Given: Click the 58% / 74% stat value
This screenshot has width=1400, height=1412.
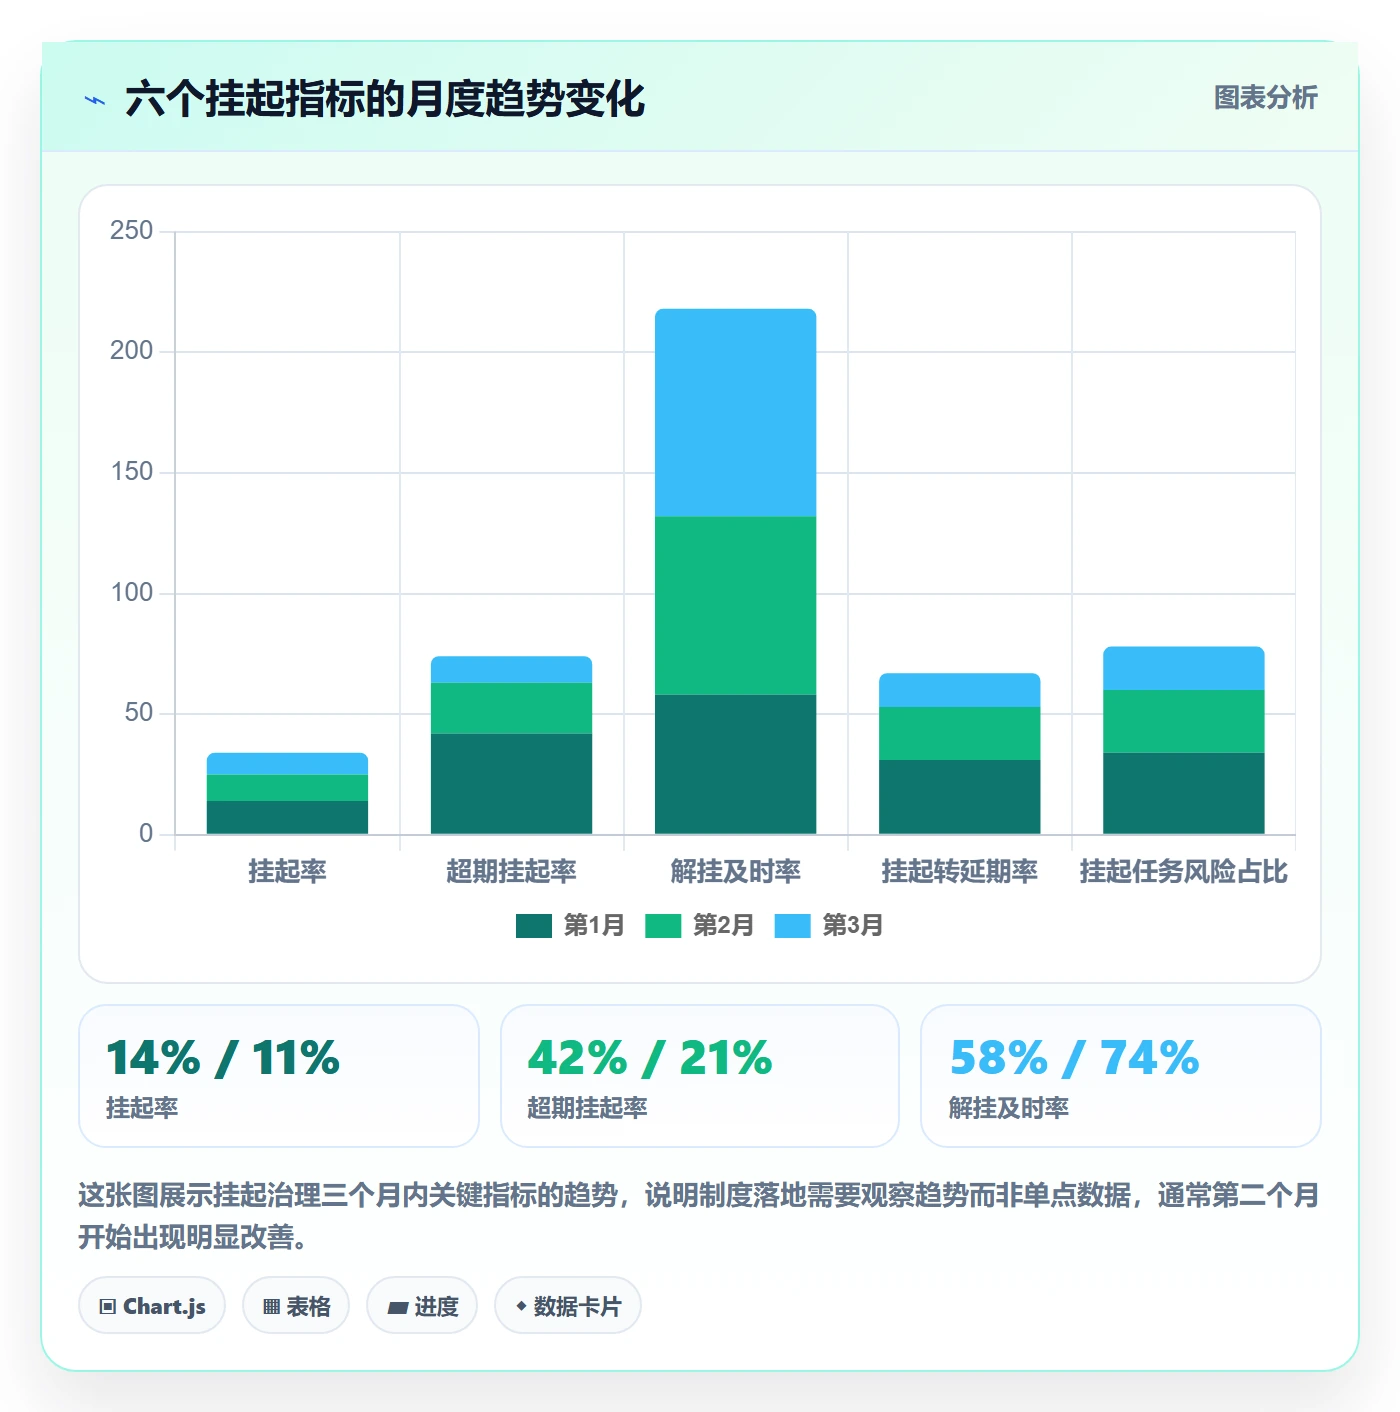Looking at the screenshot, I should [1074, 1058].
